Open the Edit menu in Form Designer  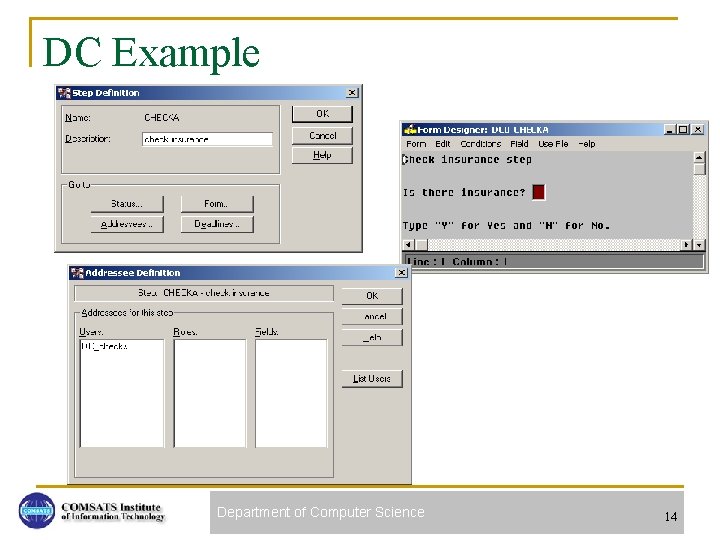[443, 144]
